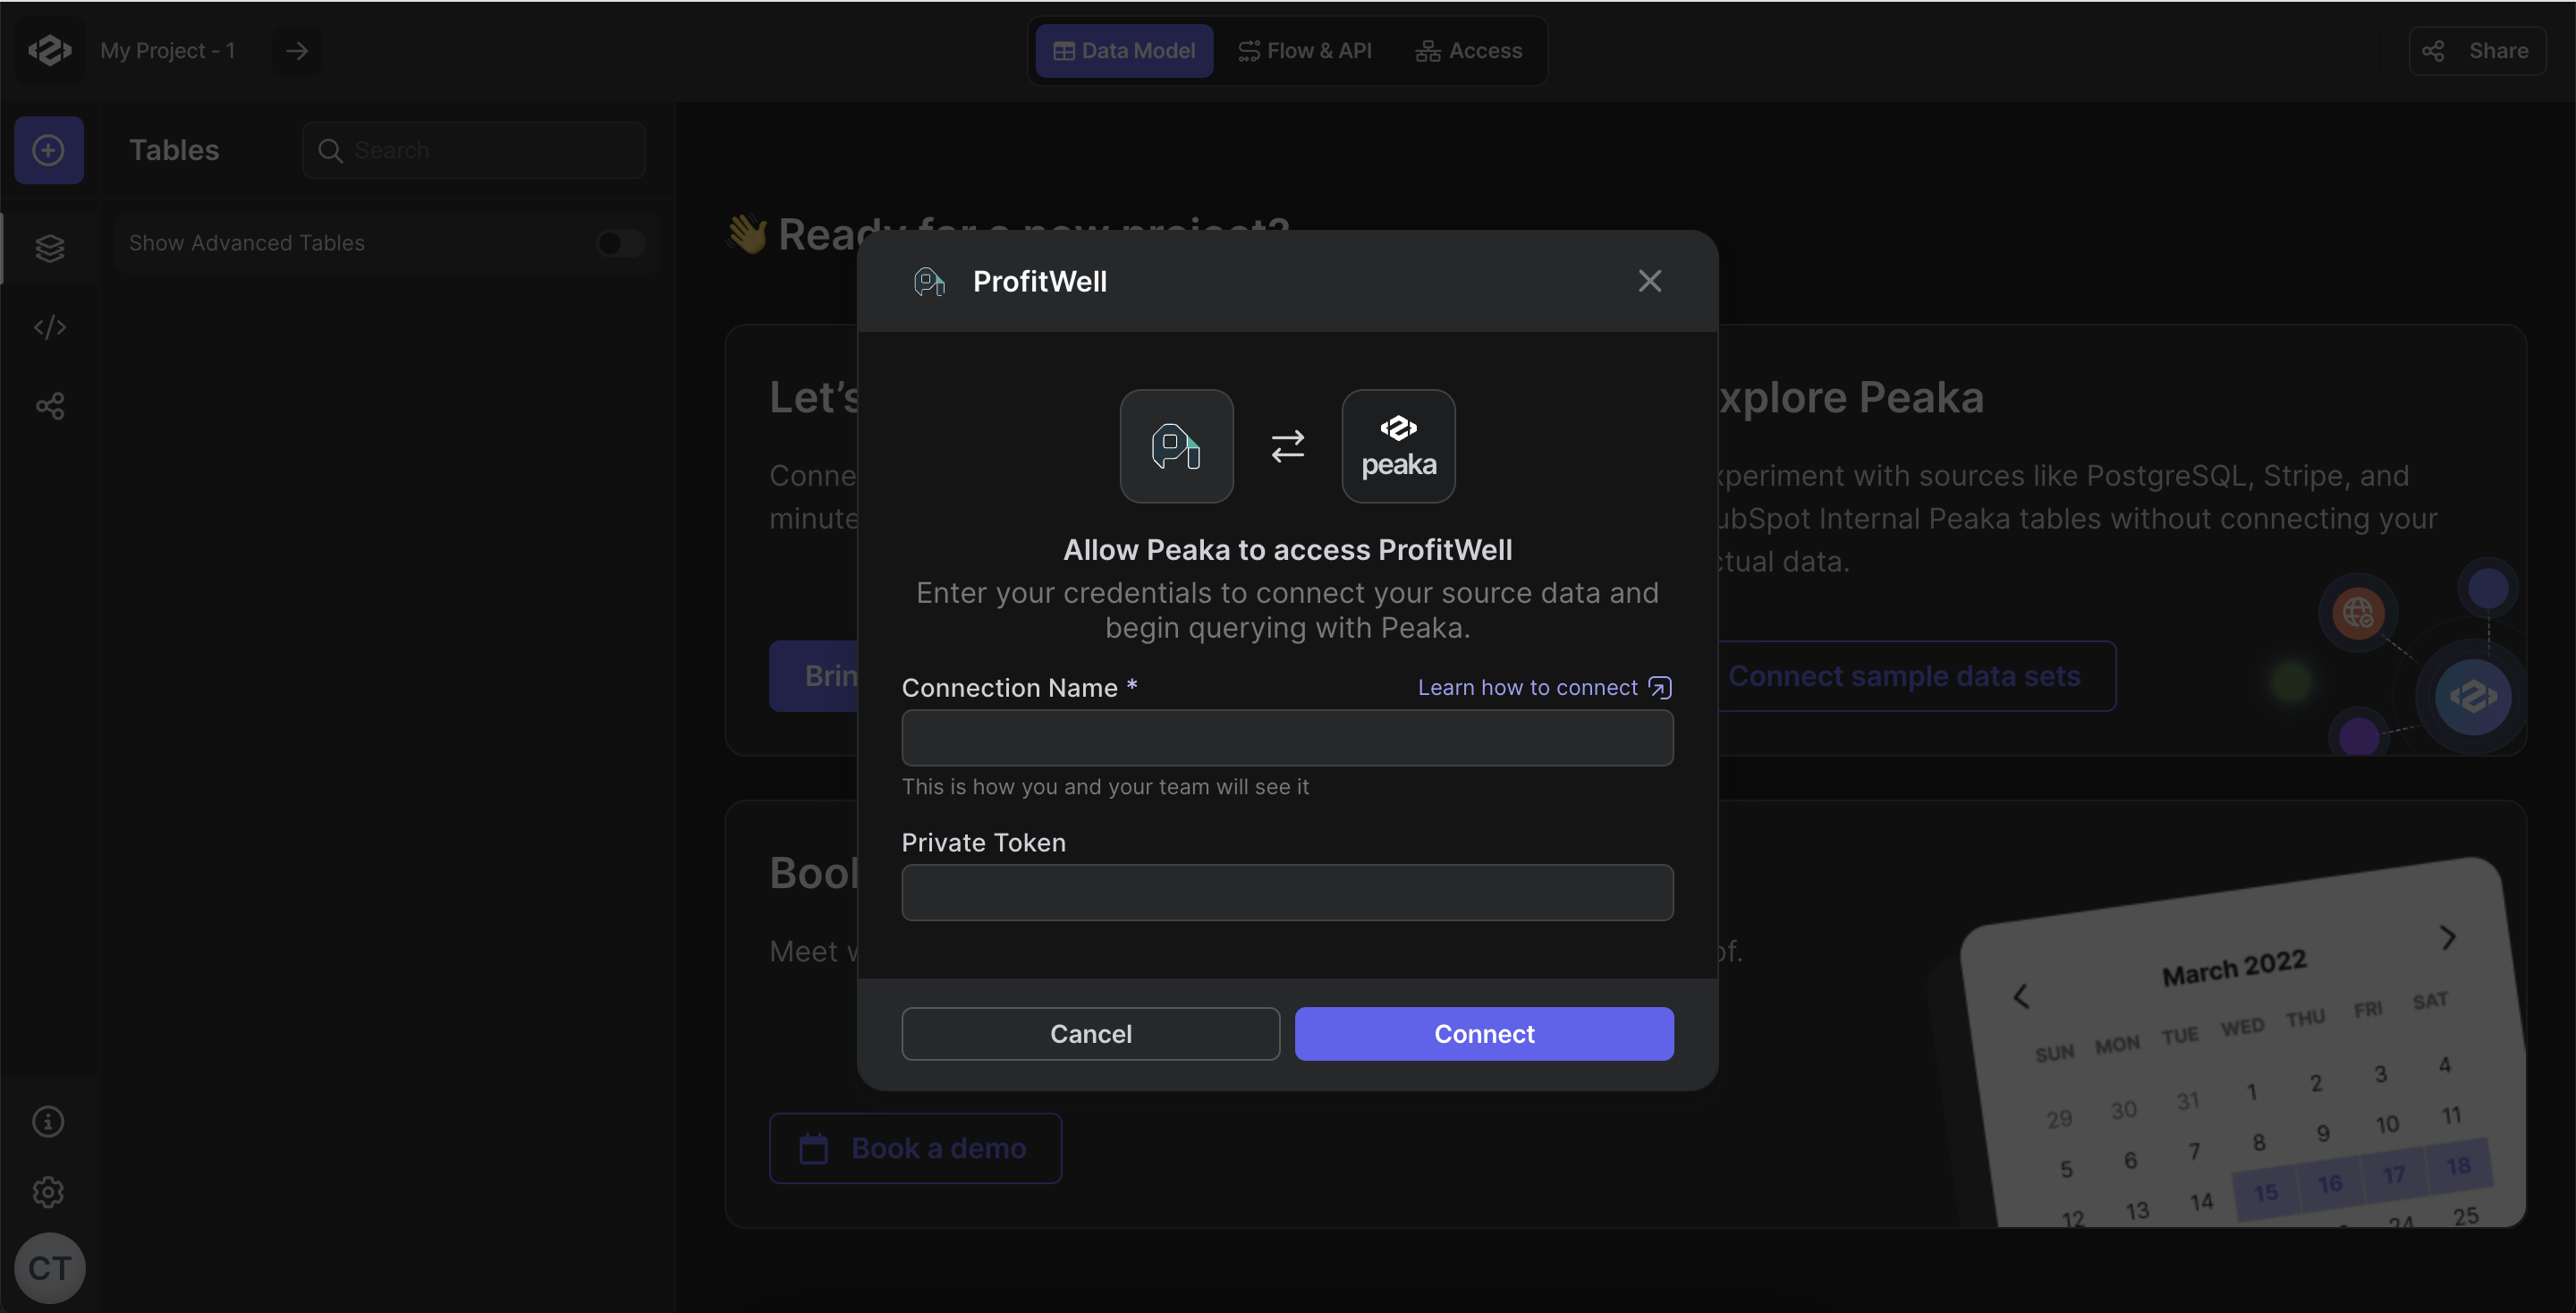Click the external link icon beside Learn how to connect
This screenshot has width=2576, height=1313.
1660,687
